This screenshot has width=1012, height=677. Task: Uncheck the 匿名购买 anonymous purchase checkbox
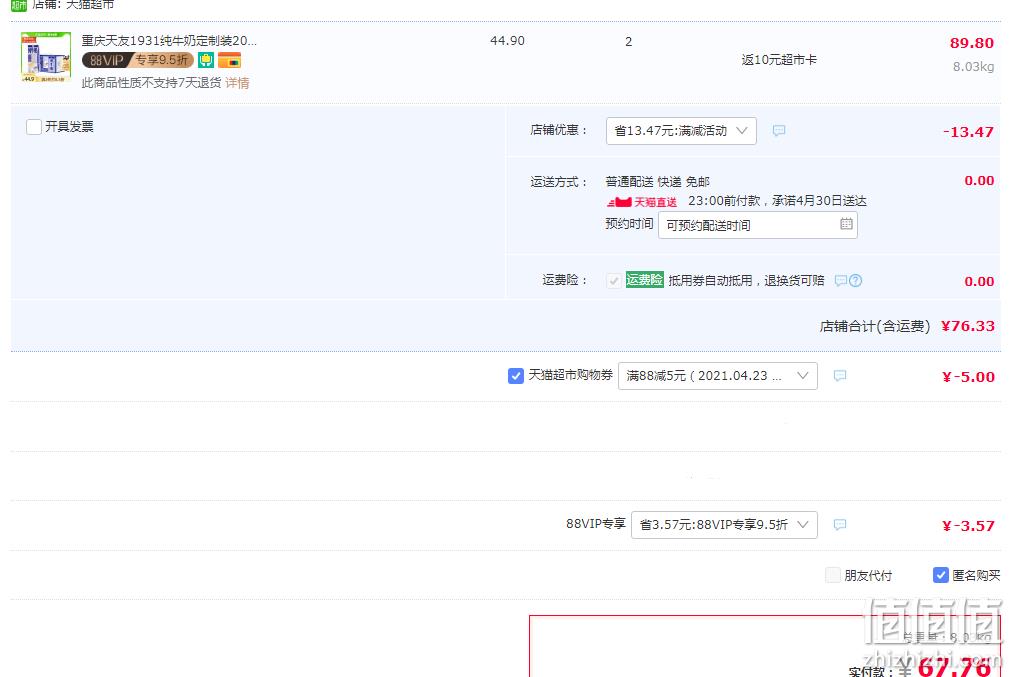click(941, 575)
